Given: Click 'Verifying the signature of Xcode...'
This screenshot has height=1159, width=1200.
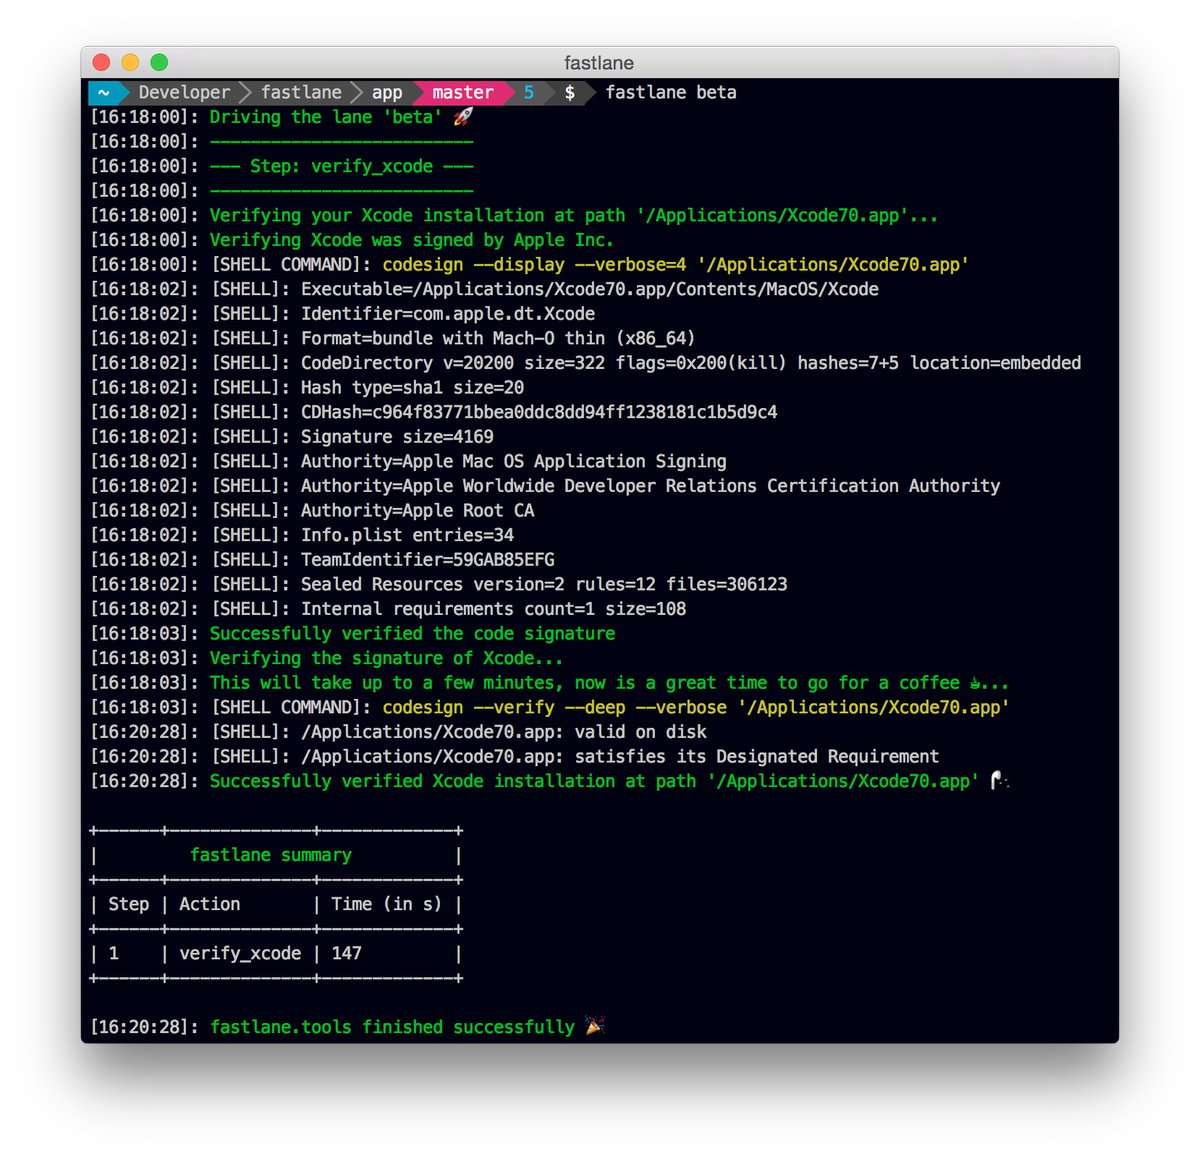Looking at the screenshot, I should (x=386, y=658).
